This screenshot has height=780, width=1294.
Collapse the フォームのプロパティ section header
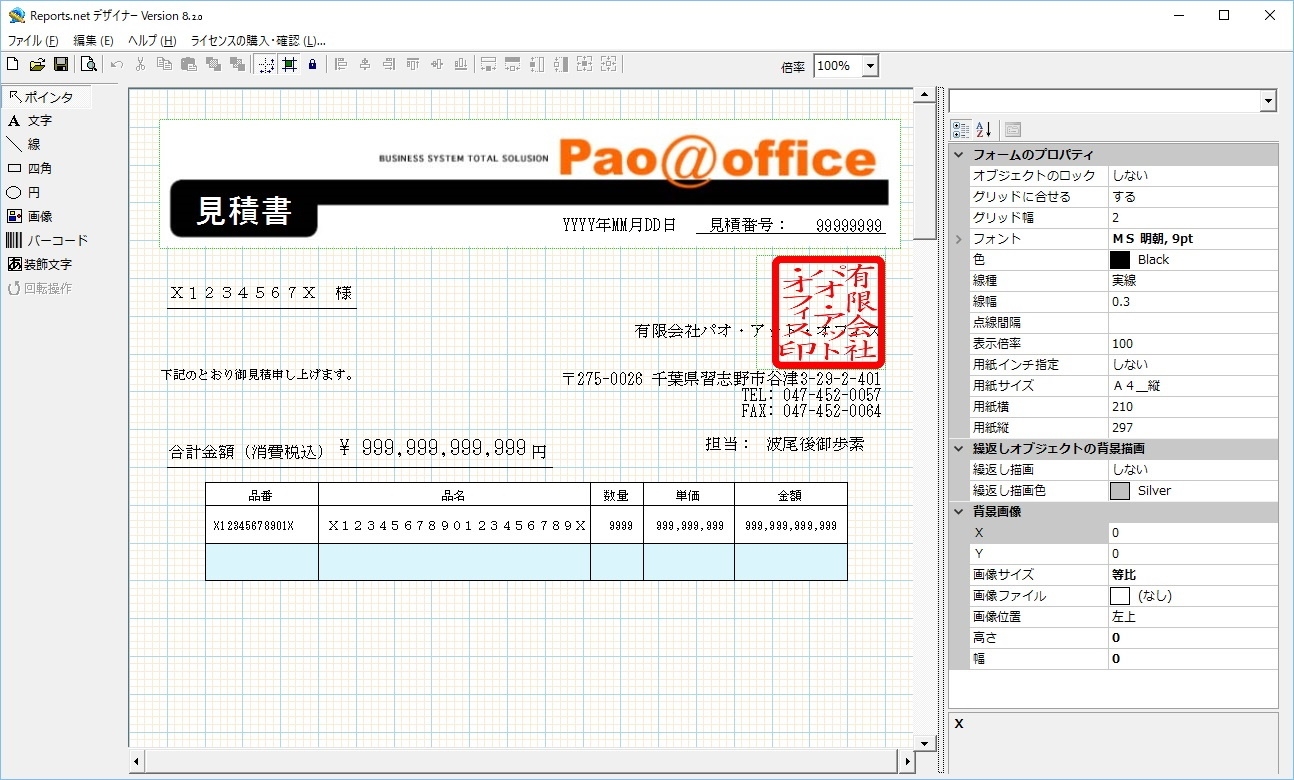click(x=958, y=154)
